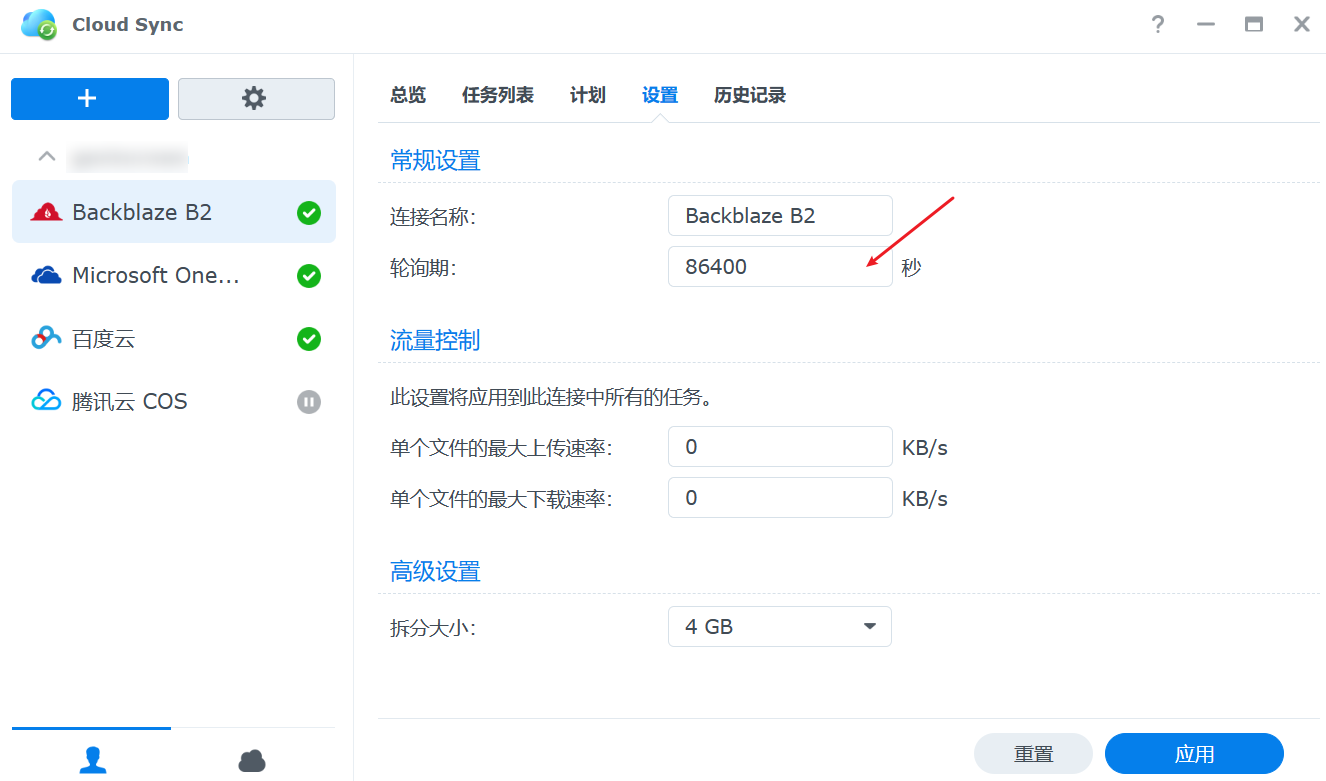Click the max upload rate field
1326x781 pixels.
(x=779, y=447)
